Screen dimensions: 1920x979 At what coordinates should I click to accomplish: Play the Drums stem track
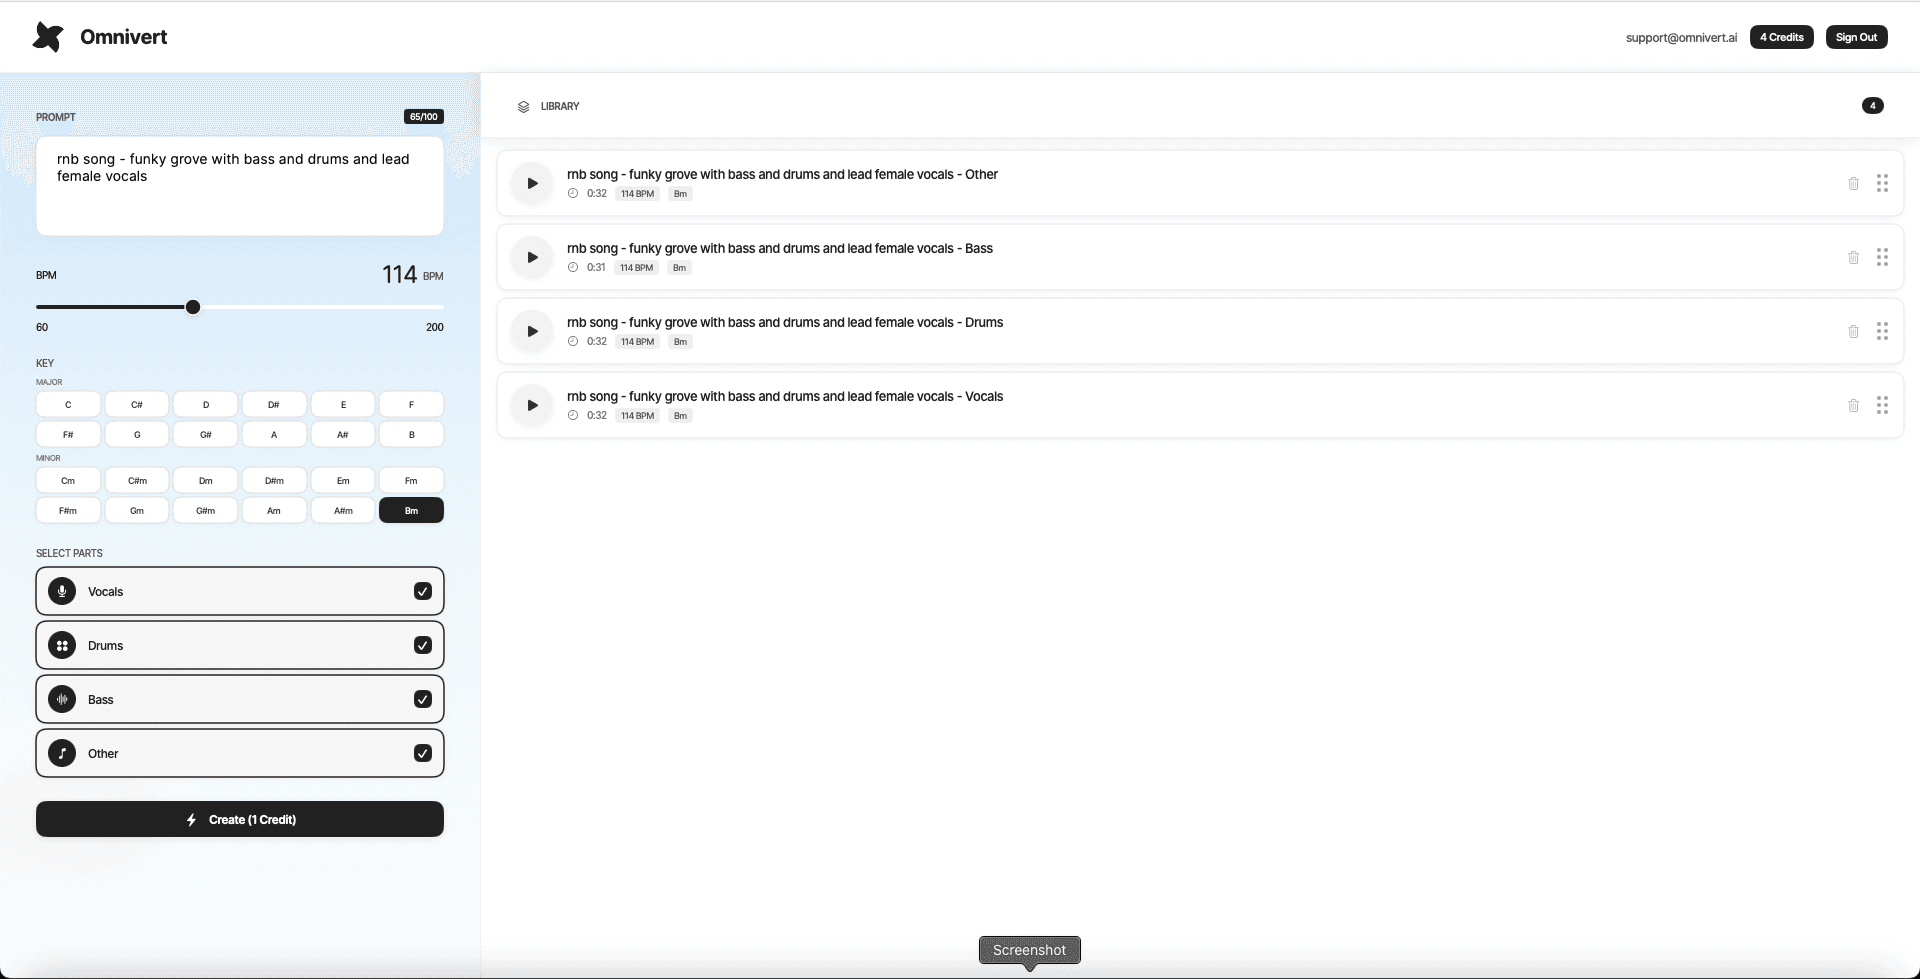531,331
